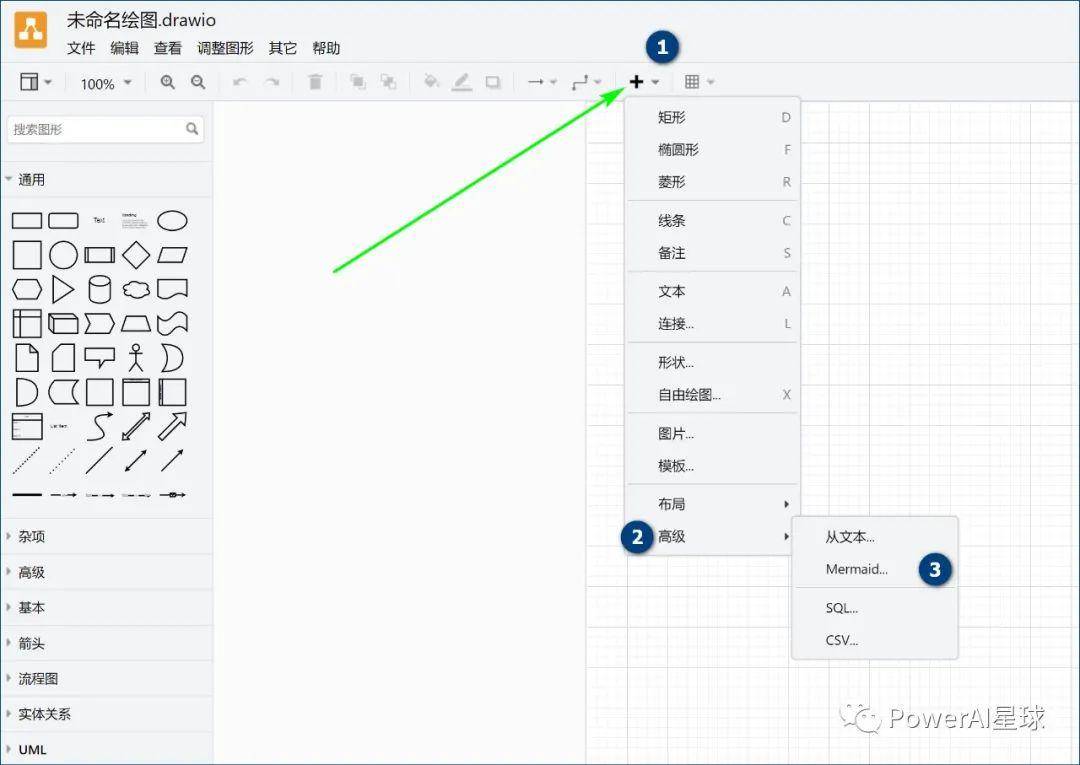Select the cloud shape in palette
The height and width of the screenshot is (765, 1080).
pos(136,289)
